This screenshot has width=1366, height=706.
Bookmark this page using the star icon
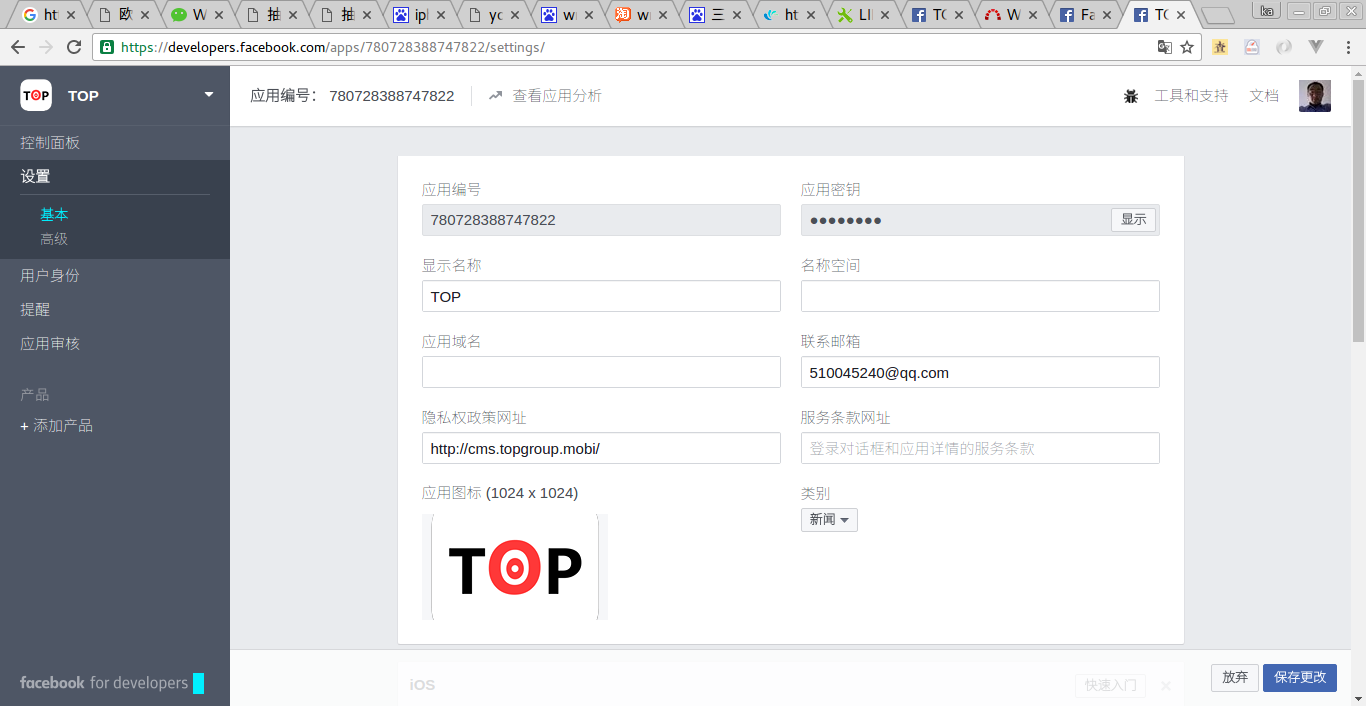[x=1187, y=46]
